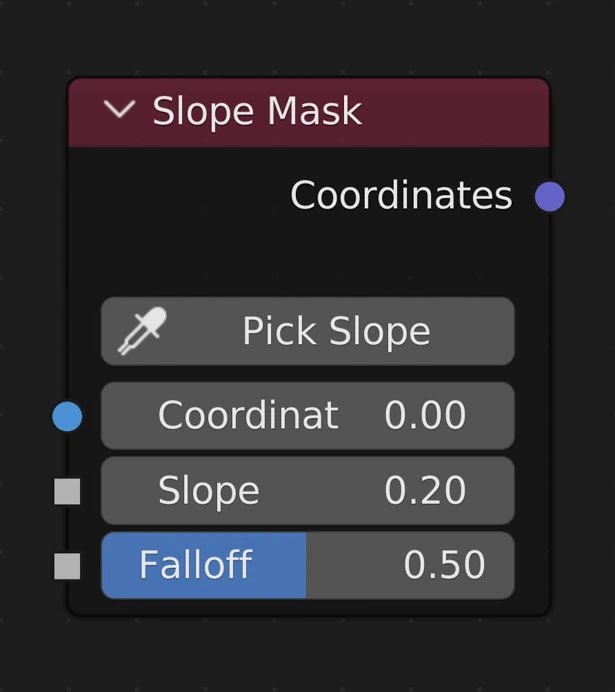The width and height of the screenshot is (615, 692).
Task: Click the Slope label text
Action: click(x=208, y=491)
